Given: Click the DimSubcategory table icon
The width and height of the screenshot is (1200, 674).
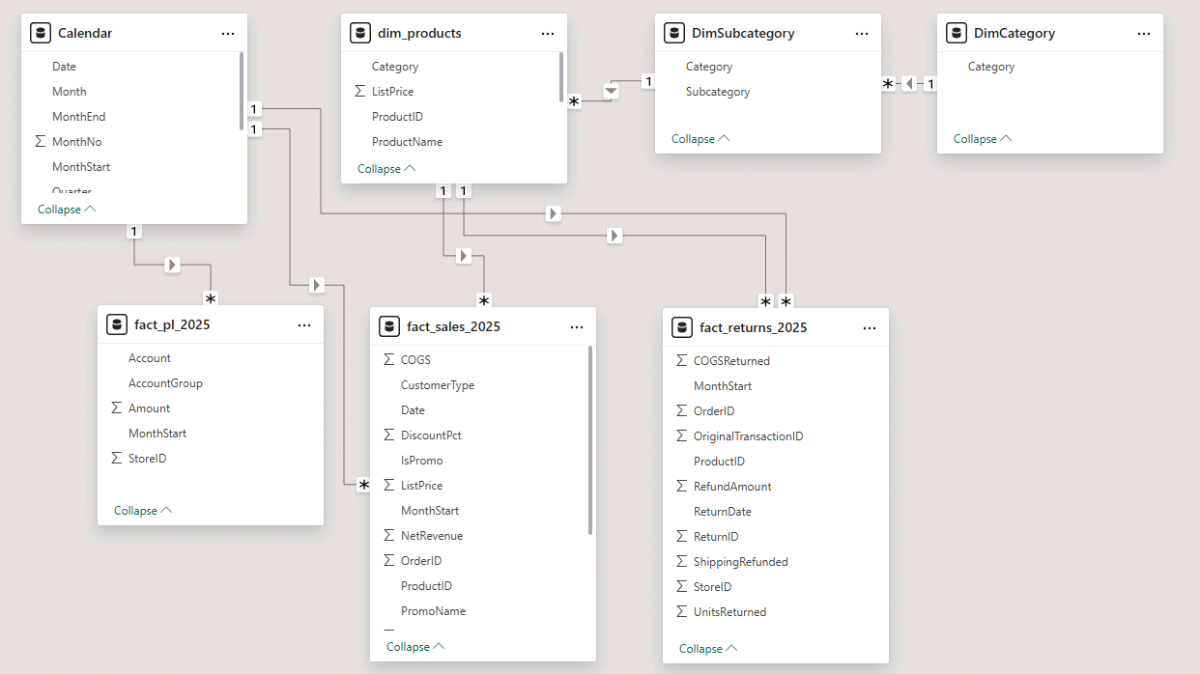Looking at the screenshot, I should coord(675,33).
